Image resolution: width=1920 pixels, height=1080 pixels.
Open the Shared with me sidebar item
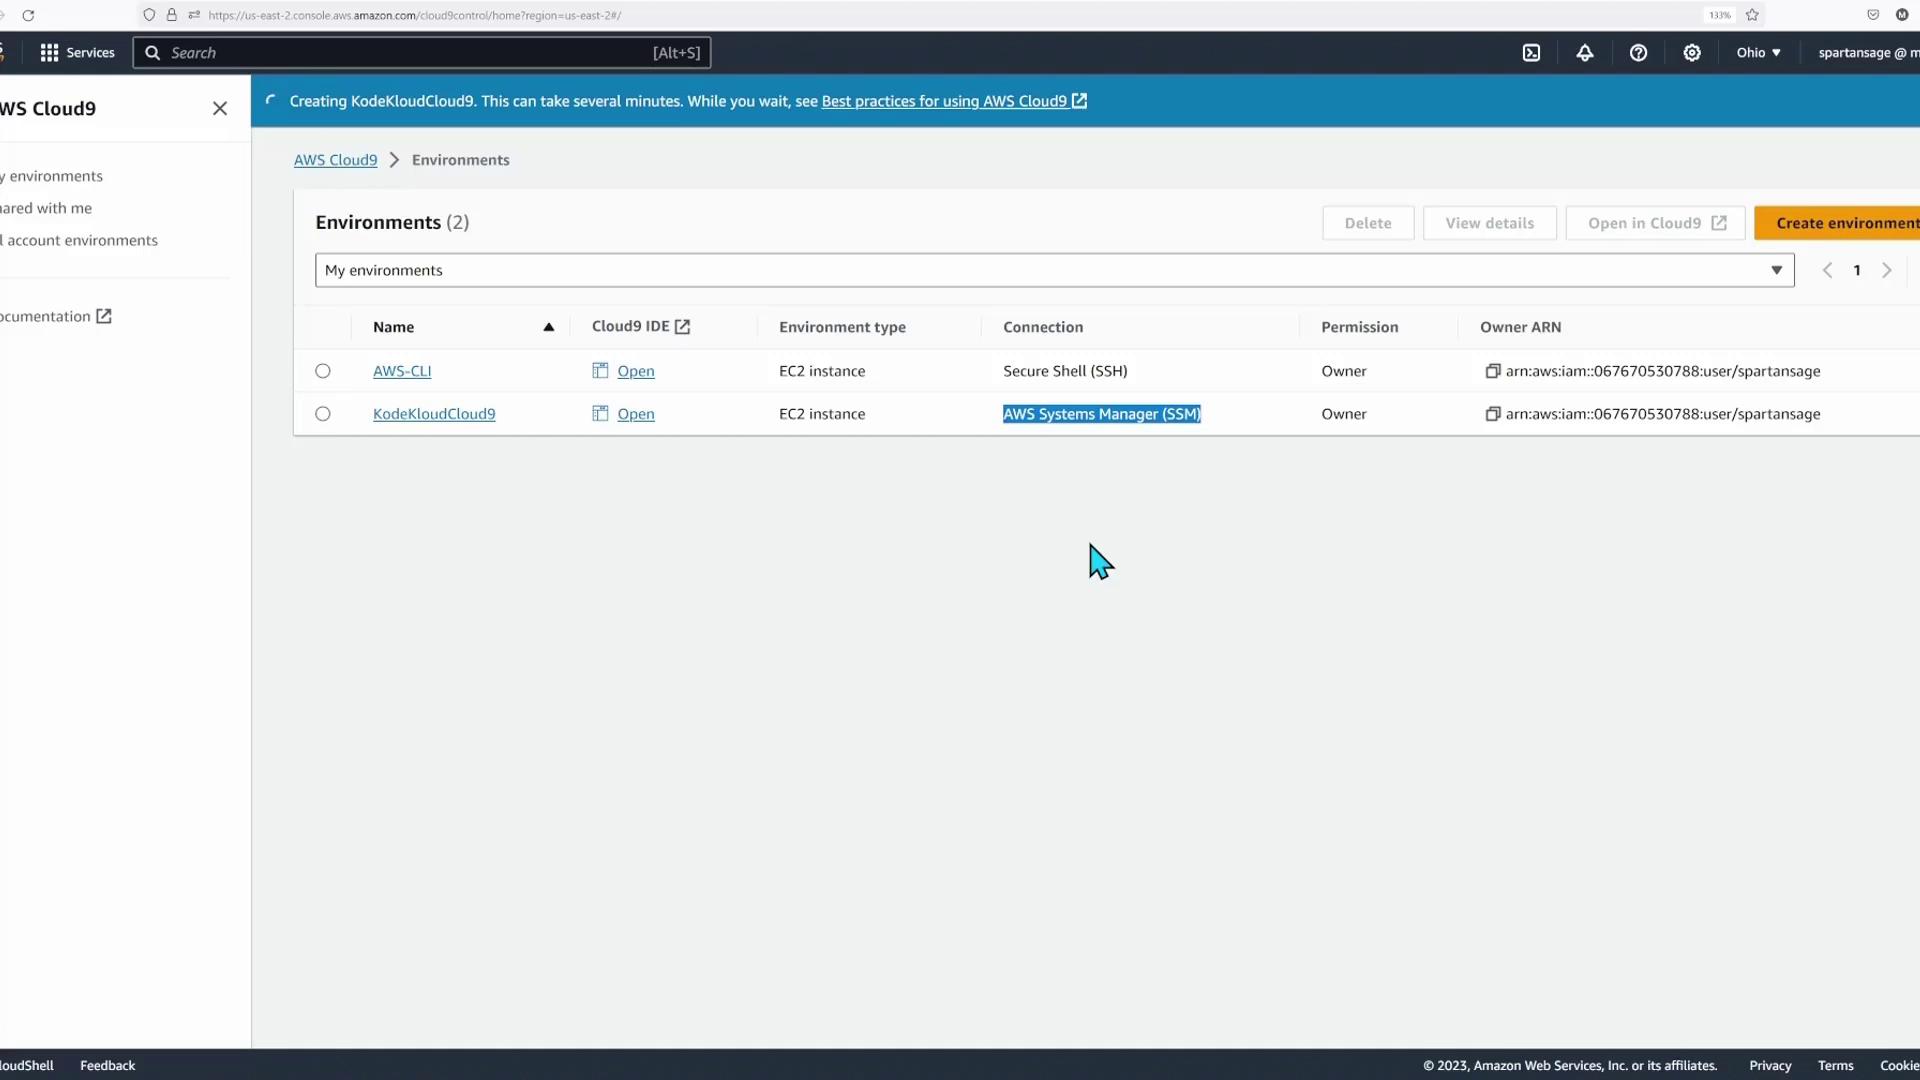46,208
